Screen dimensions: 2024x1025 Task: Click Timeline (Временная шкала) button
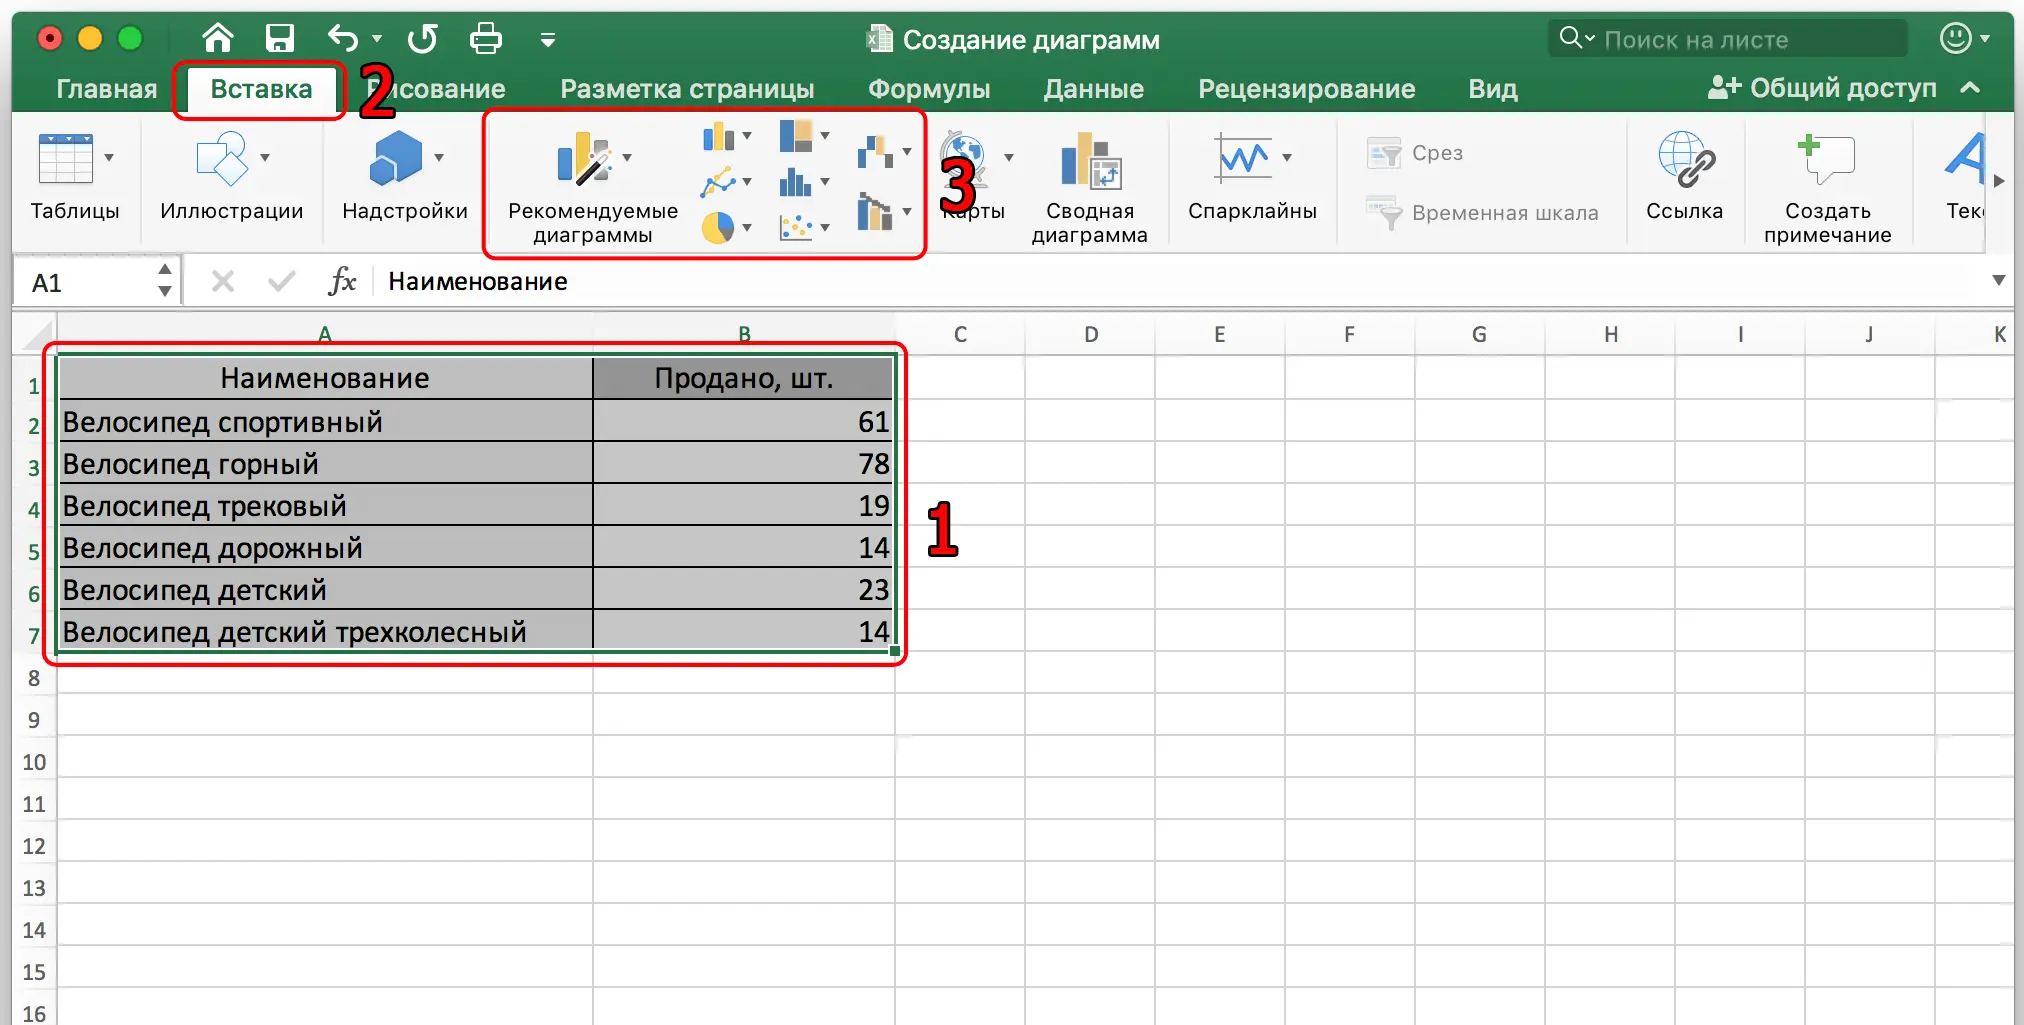[1483, 213]
